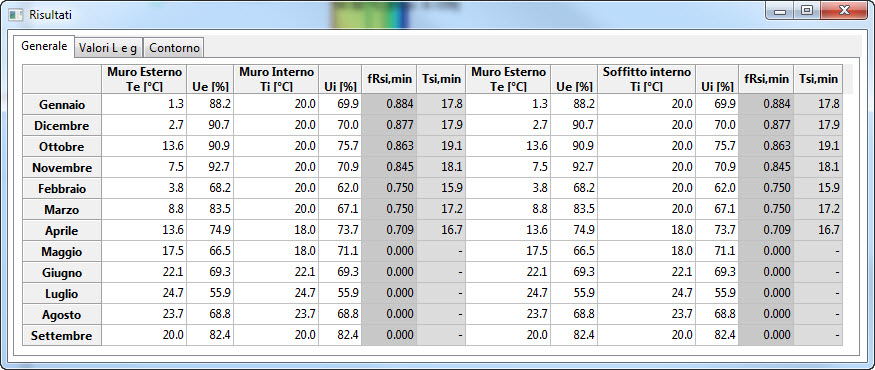Close the Risultati window
This screenshot has height=370, width=875.
click(x=844, y=11)
